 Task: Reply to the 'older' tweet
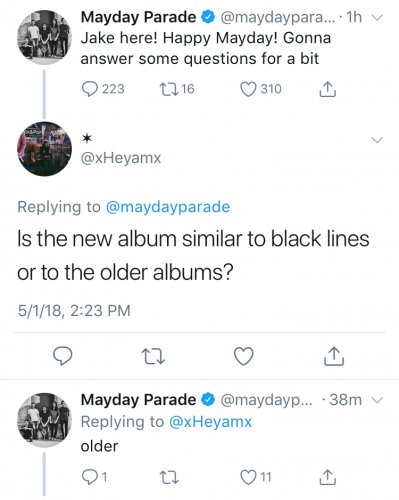[89, 478]
